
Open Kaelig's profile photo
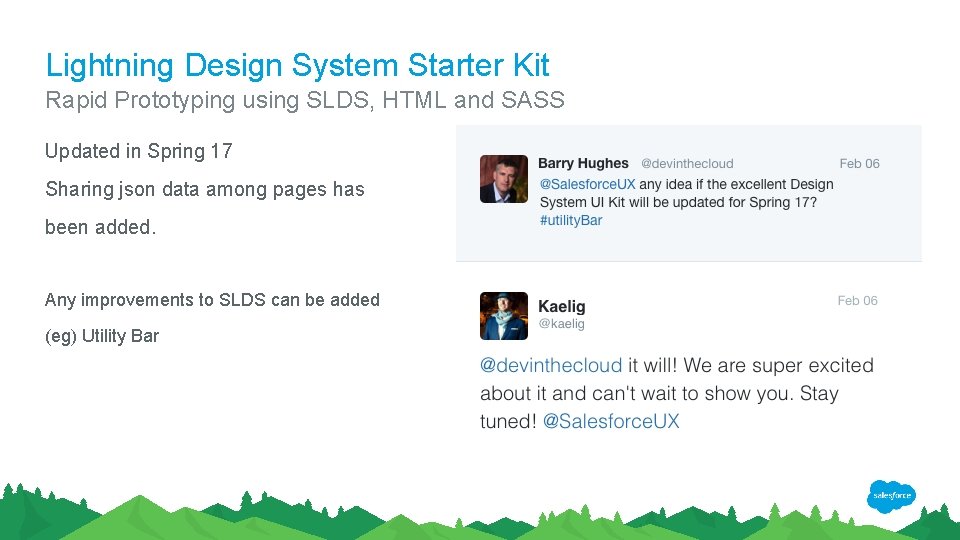click(x=504, y=316)
